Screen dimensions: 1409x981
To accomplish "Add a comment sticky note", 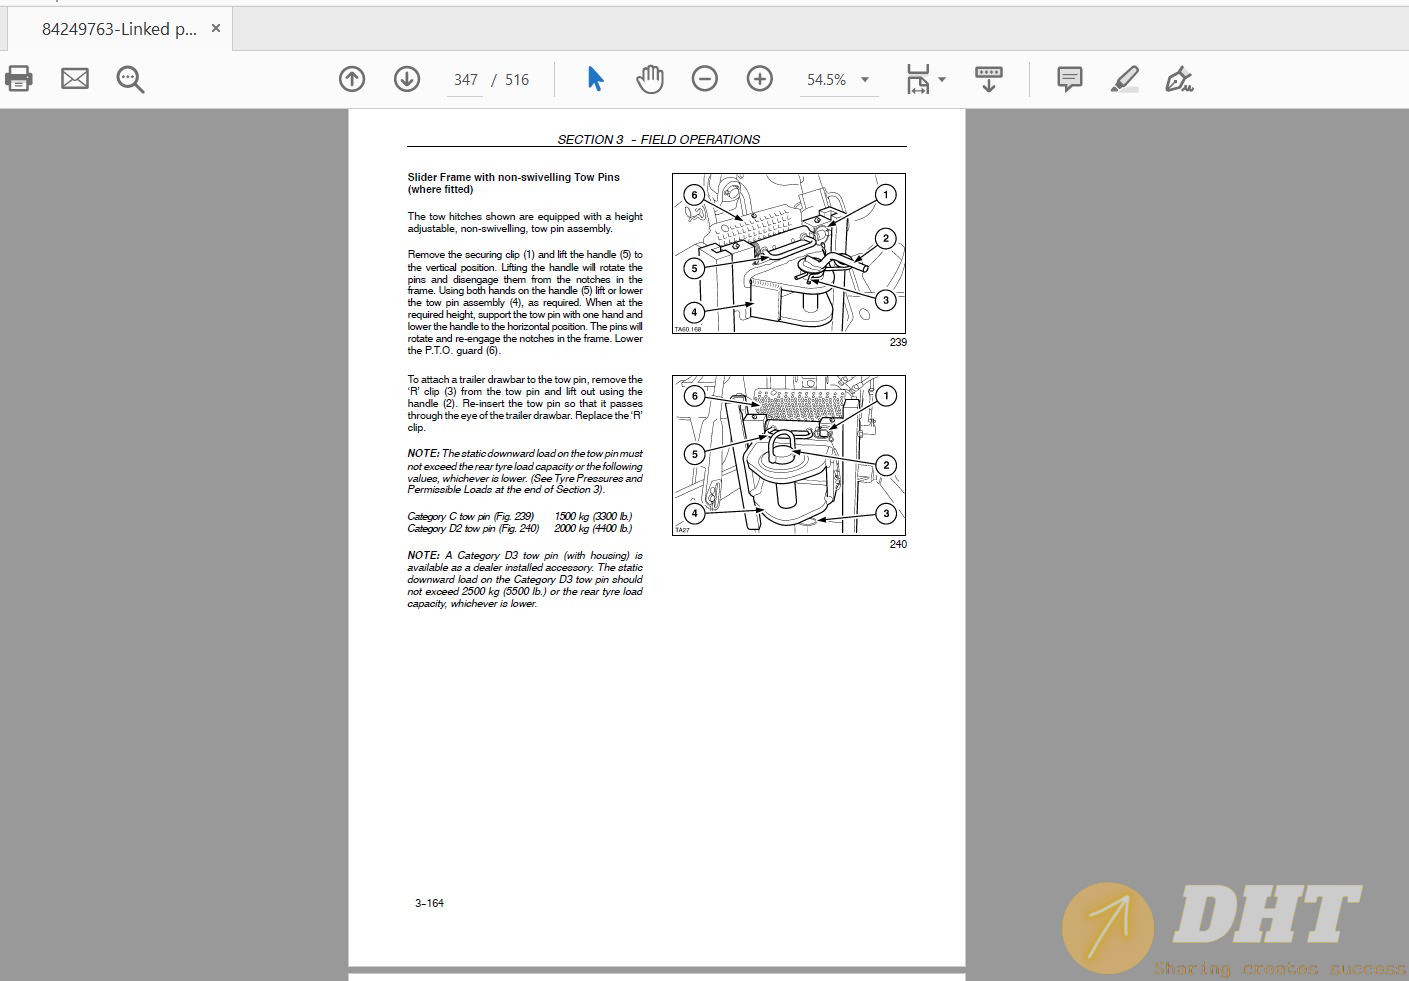I will pyautogui.click(x=1070, y=79).
